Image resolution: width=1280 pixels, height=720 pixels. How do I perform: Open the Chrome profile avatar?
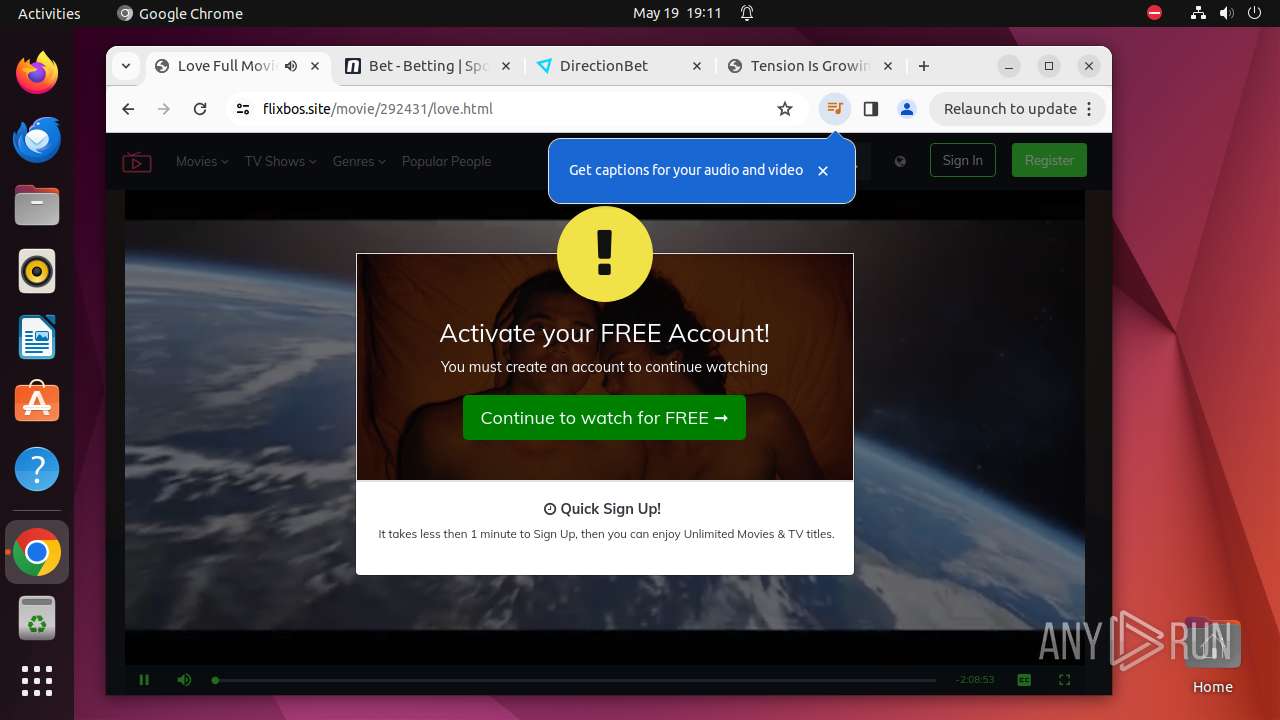(907, 109)
